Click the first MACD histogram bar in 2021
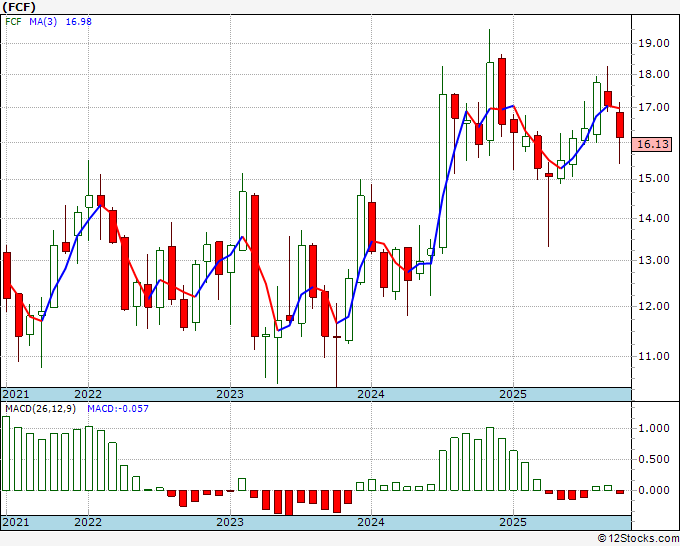Screen dimensions: 680x546 [x=6, y=454]
